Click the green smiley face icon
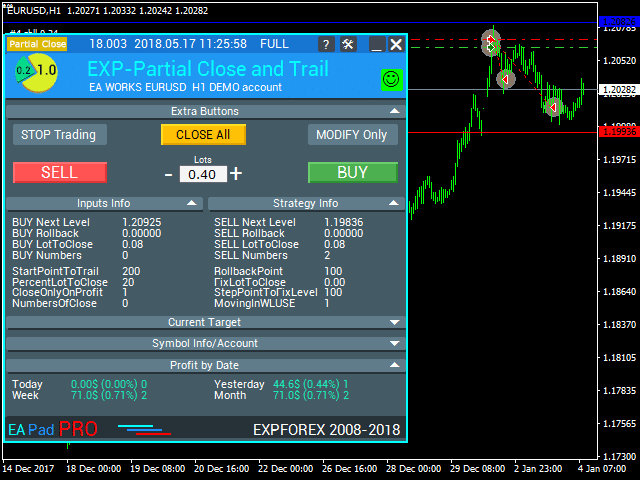This screenshot has width=640, height=480. point(390,78)
